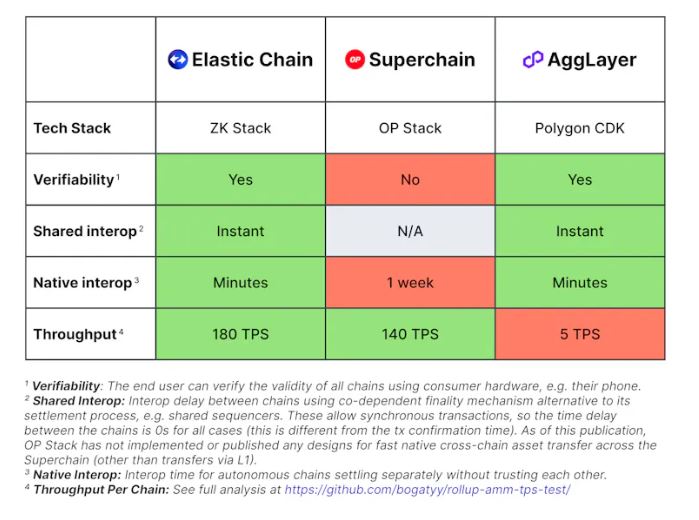Open the GitHub rollup-amm-tps-test link
This screenshot has width=699, height=520.
click(x=427, y=490)
